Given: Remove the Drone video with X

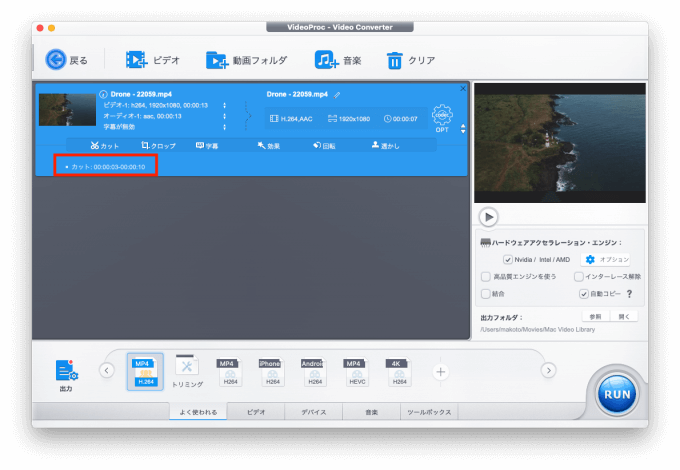Looking at the screenshot, I should click(463, 88).
